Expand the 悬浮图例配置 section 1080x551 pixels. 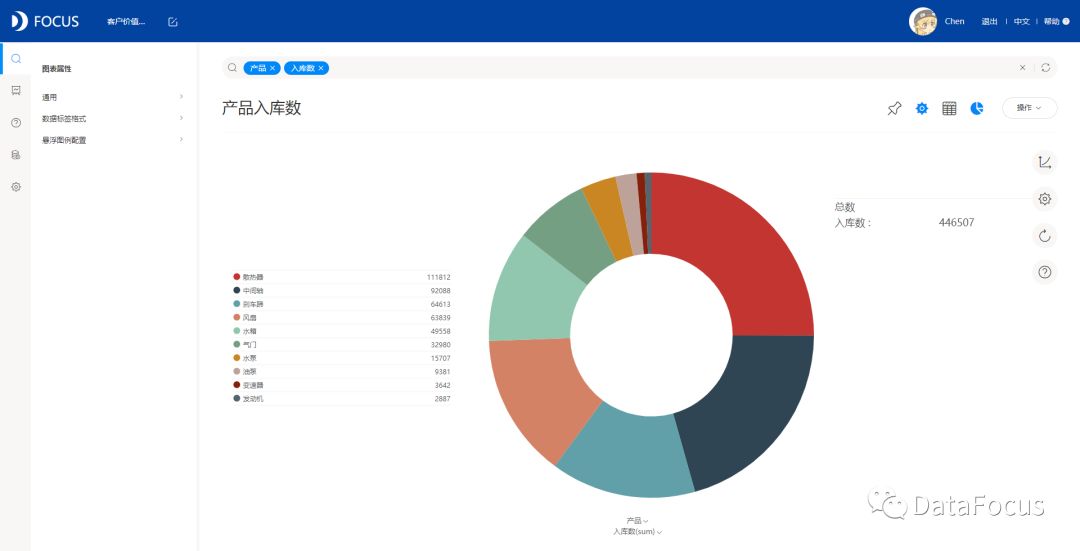(x=112, y=140)
